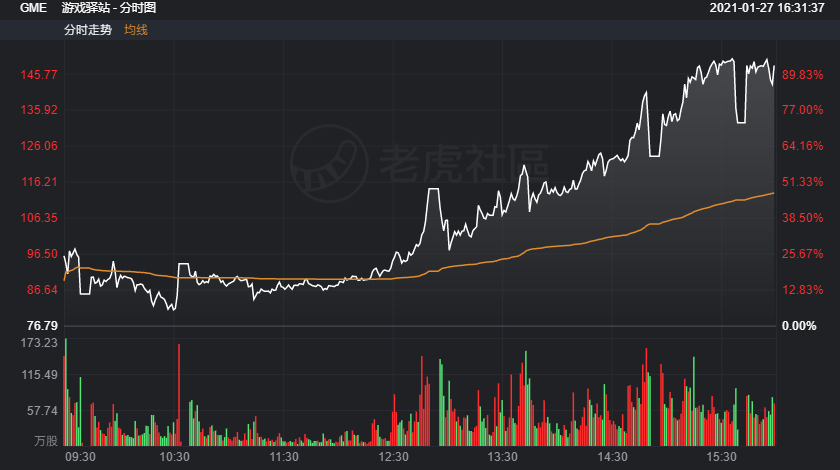The height and width of the screenshot is (470, 840).
Task: Click the 86.64 price axis label
Action: [42, 290]
